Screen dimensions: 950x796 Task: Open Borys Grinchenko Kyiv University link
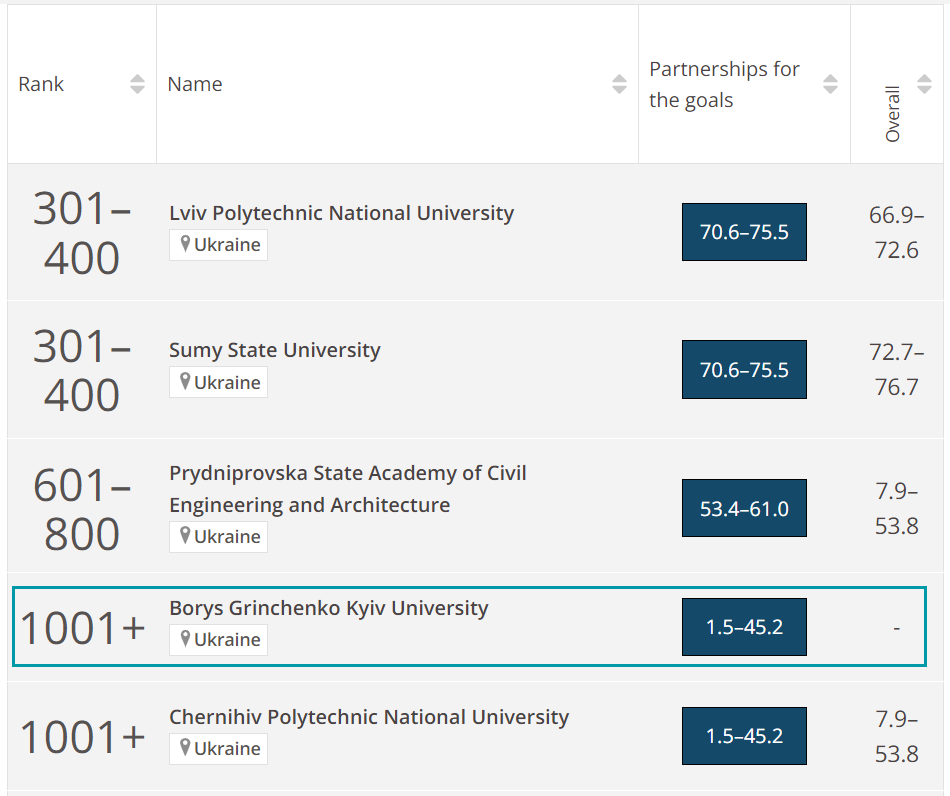click(x=328, y=608)
